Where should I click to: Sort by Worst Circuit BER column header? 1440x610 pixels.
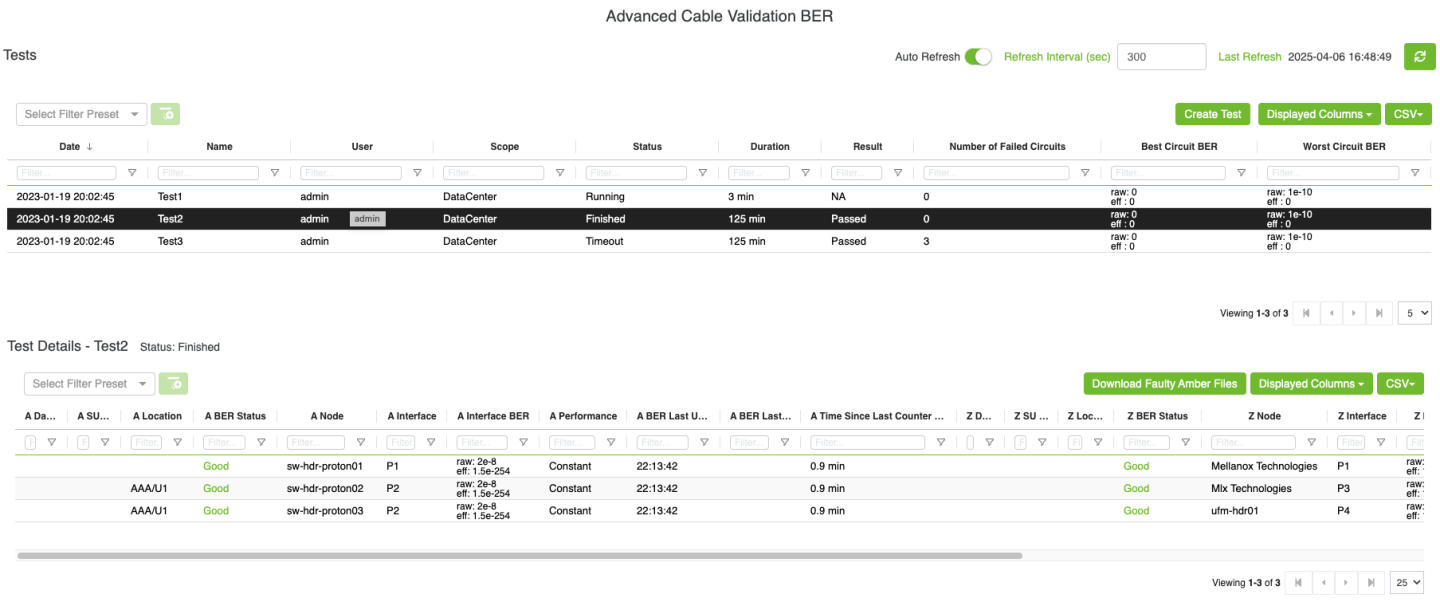click(x=1343, y=146)
